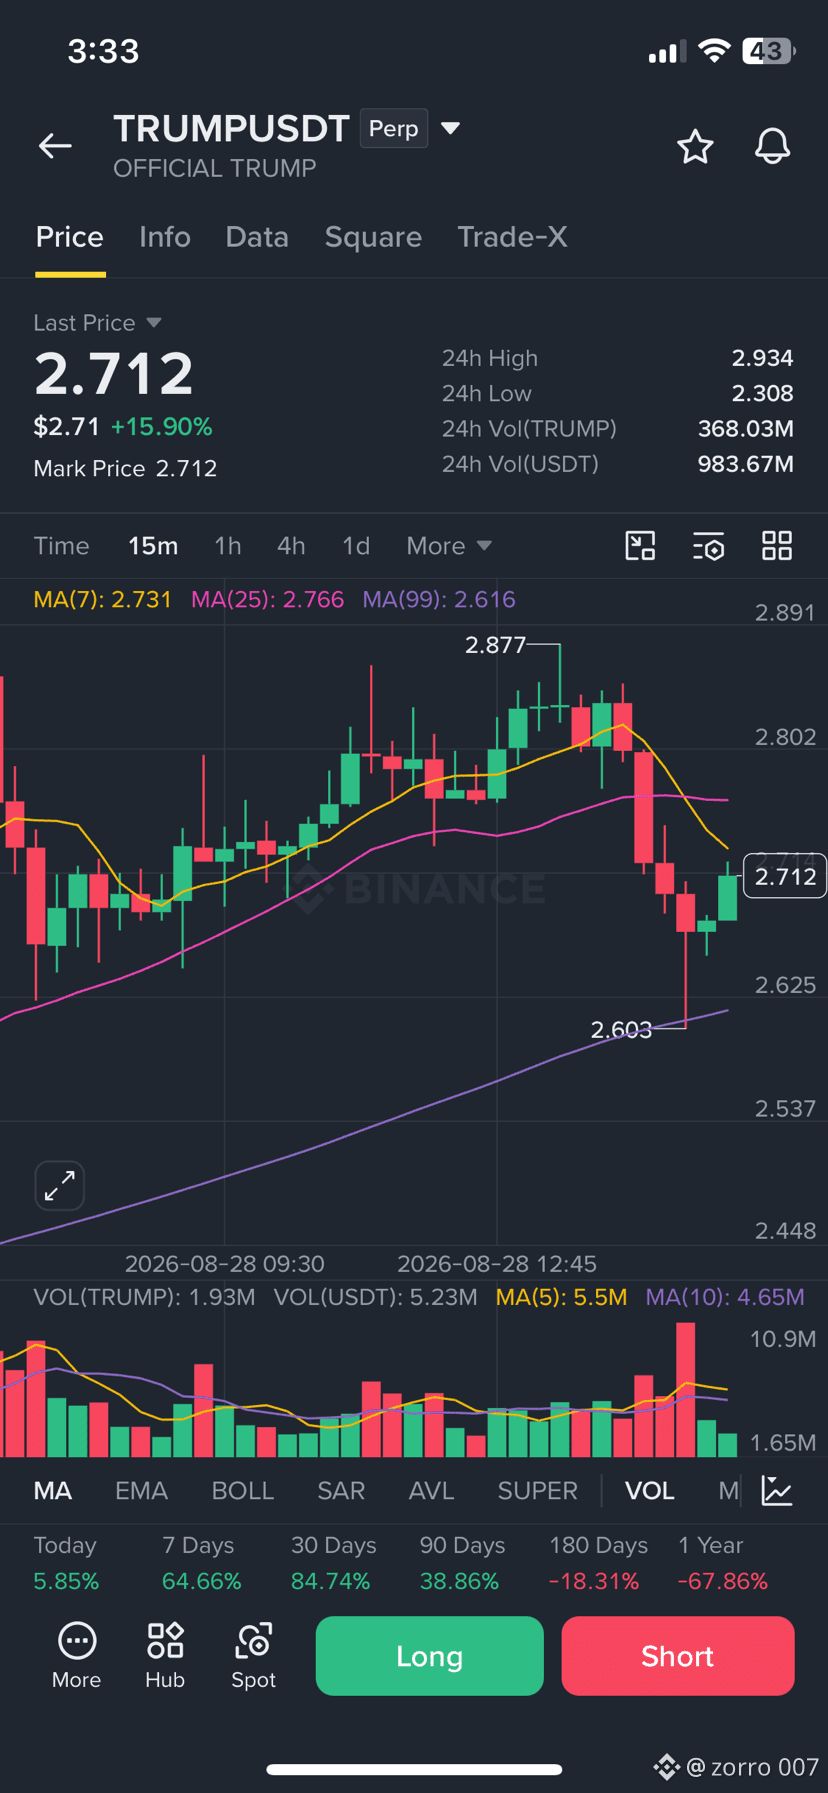Tap the battery indicator in status bar
Image resolution: width=828 pixels, height=1793 pixels.
(768, 51)
